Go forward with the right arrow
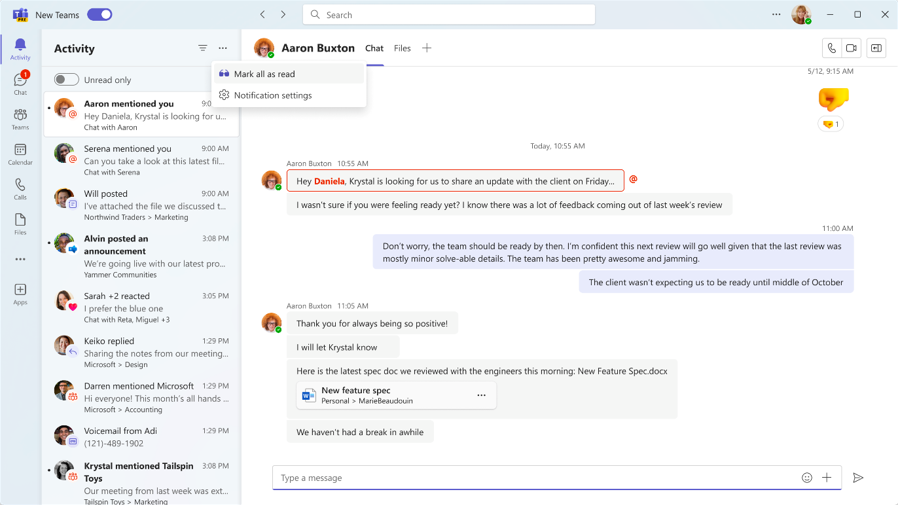Image resolution: width=898 pixels, height=505 pixels. 283,14
